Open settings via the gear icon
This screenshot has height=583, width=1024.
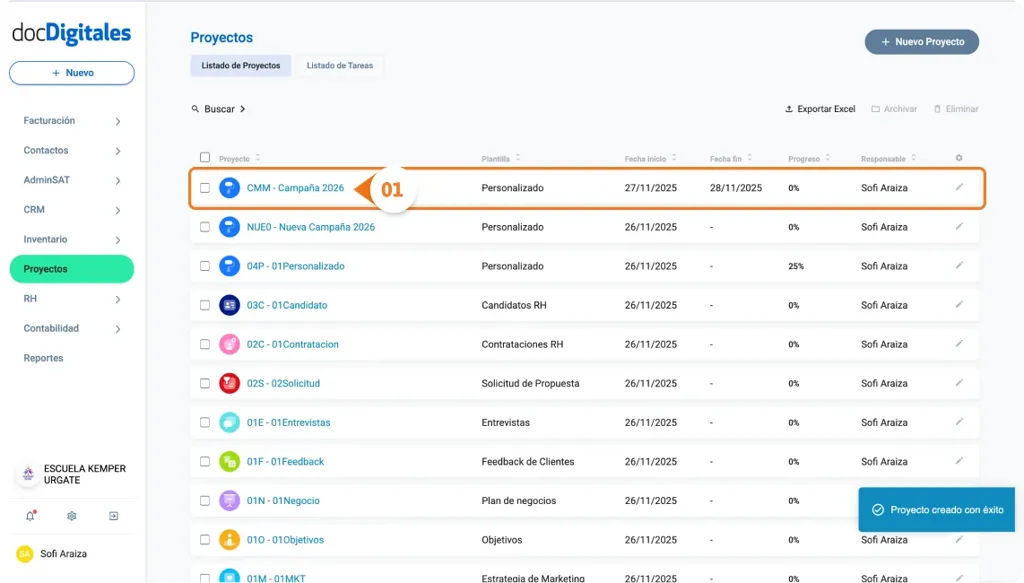tap(70, 516)
